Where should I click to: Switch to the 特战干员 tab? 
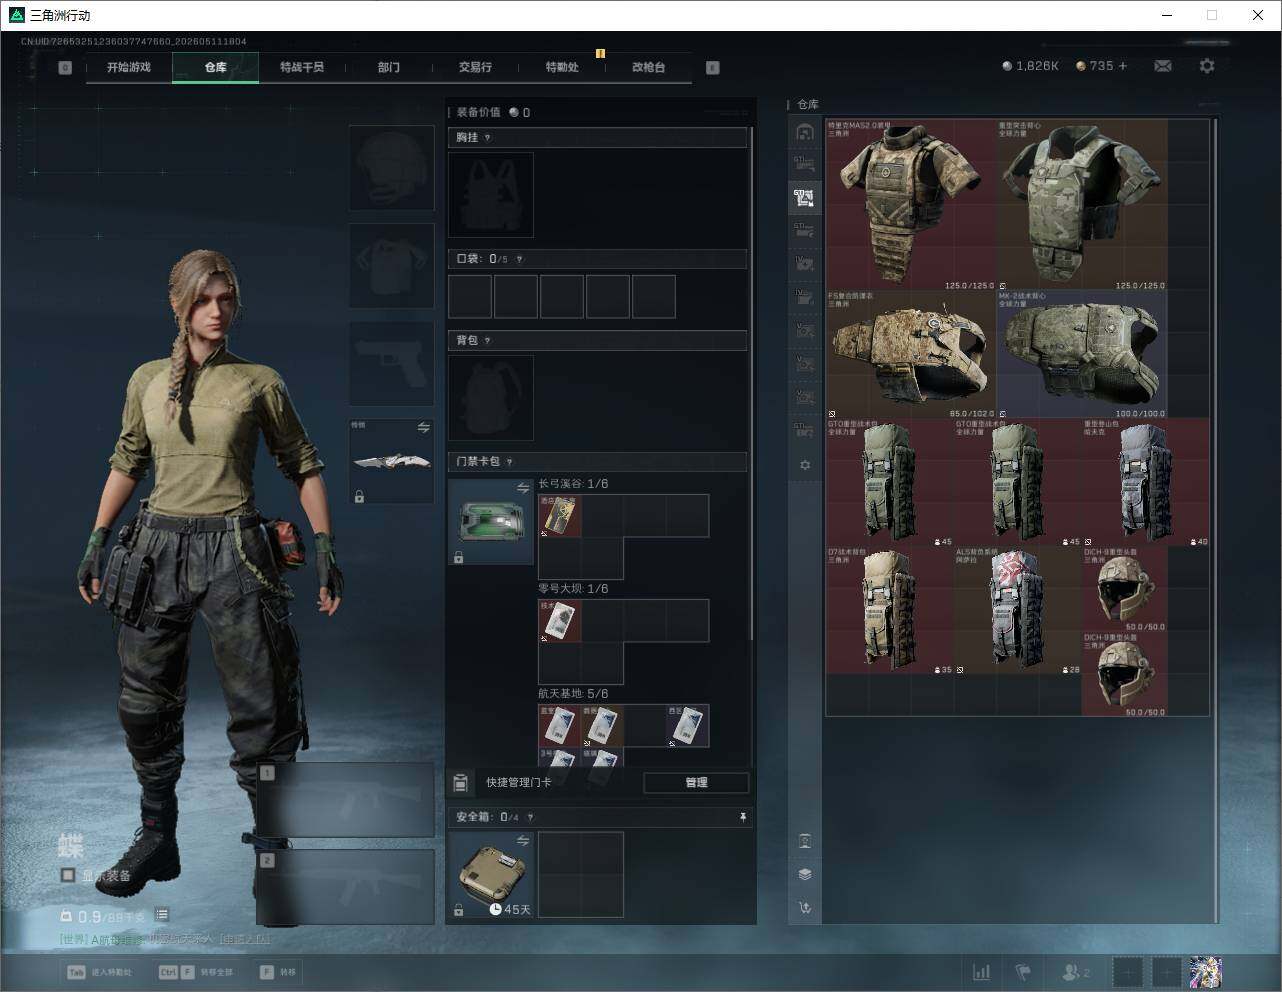[x=302, y=67]
